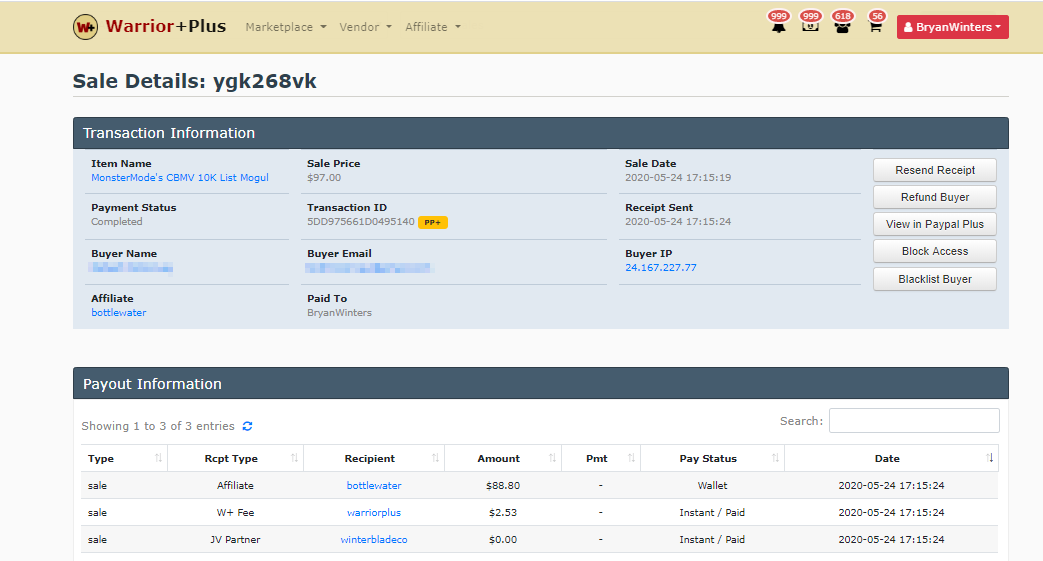Sort payout table by Amount column
This screenshot has width=1043, height=561.
click(503, 458)
